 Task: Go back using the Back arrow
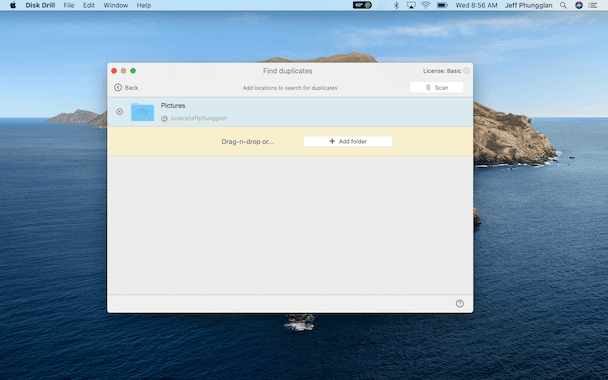126,88
